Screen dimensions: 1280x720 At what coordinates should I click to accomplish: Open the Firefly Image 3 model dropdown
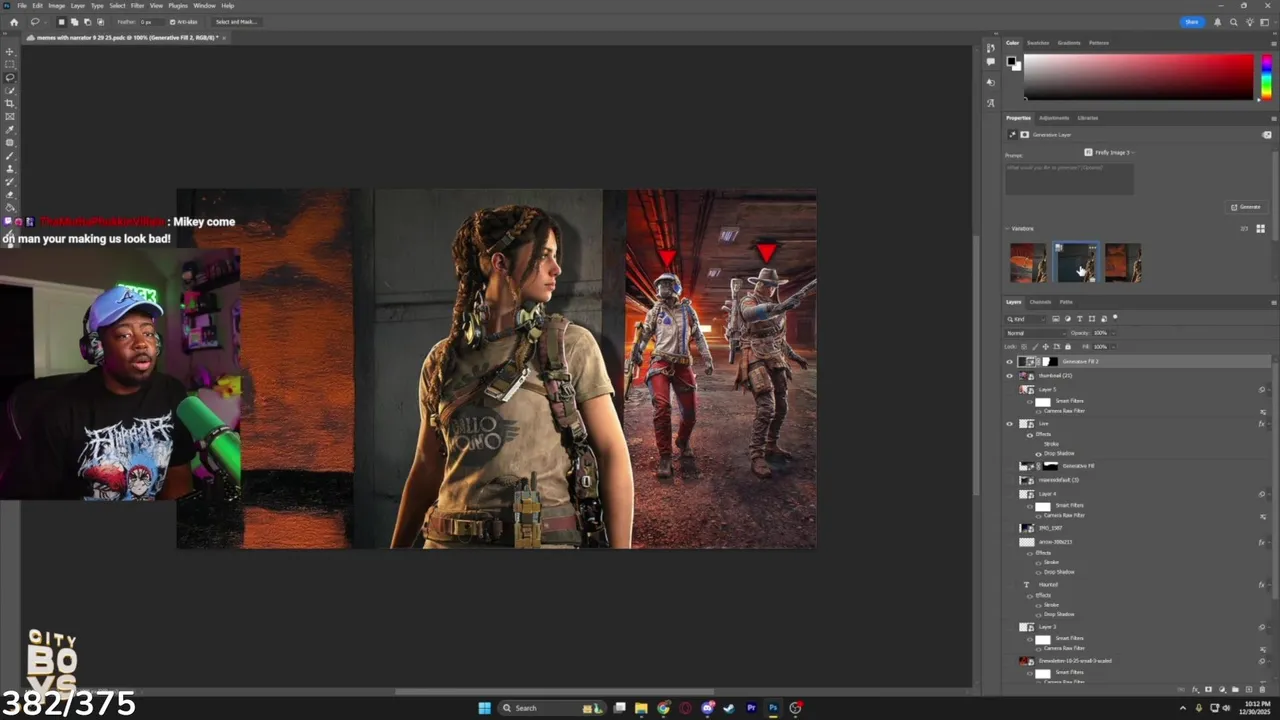(1109, 152)
